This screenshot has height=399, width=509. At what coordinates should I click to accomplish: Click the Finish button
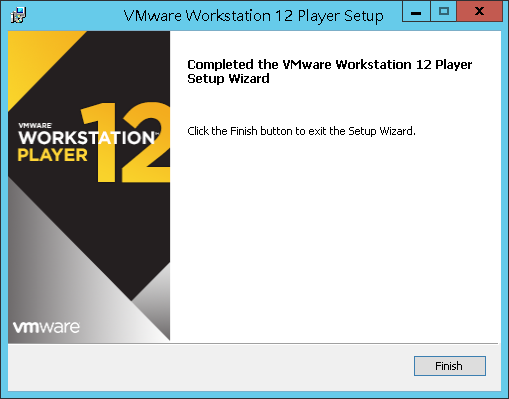tap(449, 366)
